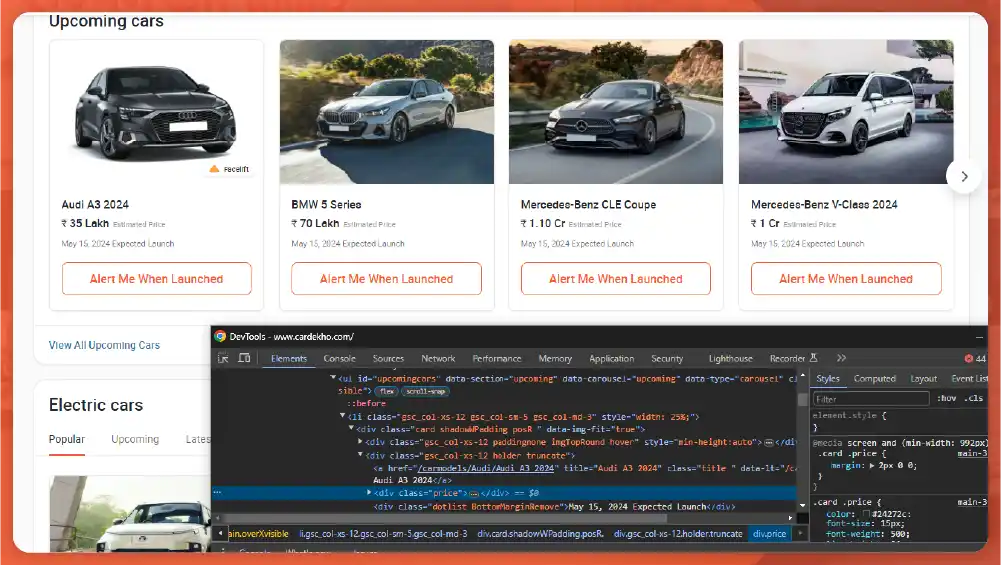Viewport: 1001px width, 565px height.
Task: Click the three-dot gutter beside the selected price row
Action: point(217,493)
